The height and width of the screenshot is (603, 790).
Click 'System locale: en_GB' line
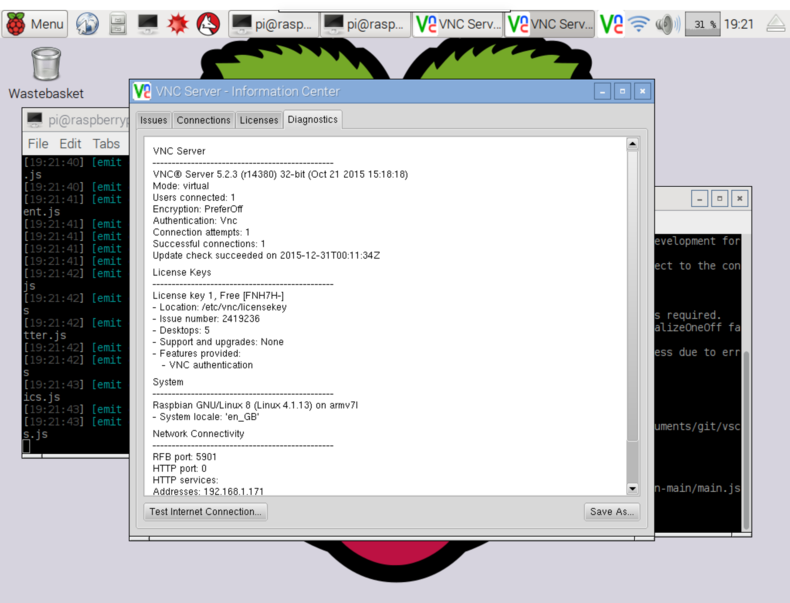tap(206, 417)
